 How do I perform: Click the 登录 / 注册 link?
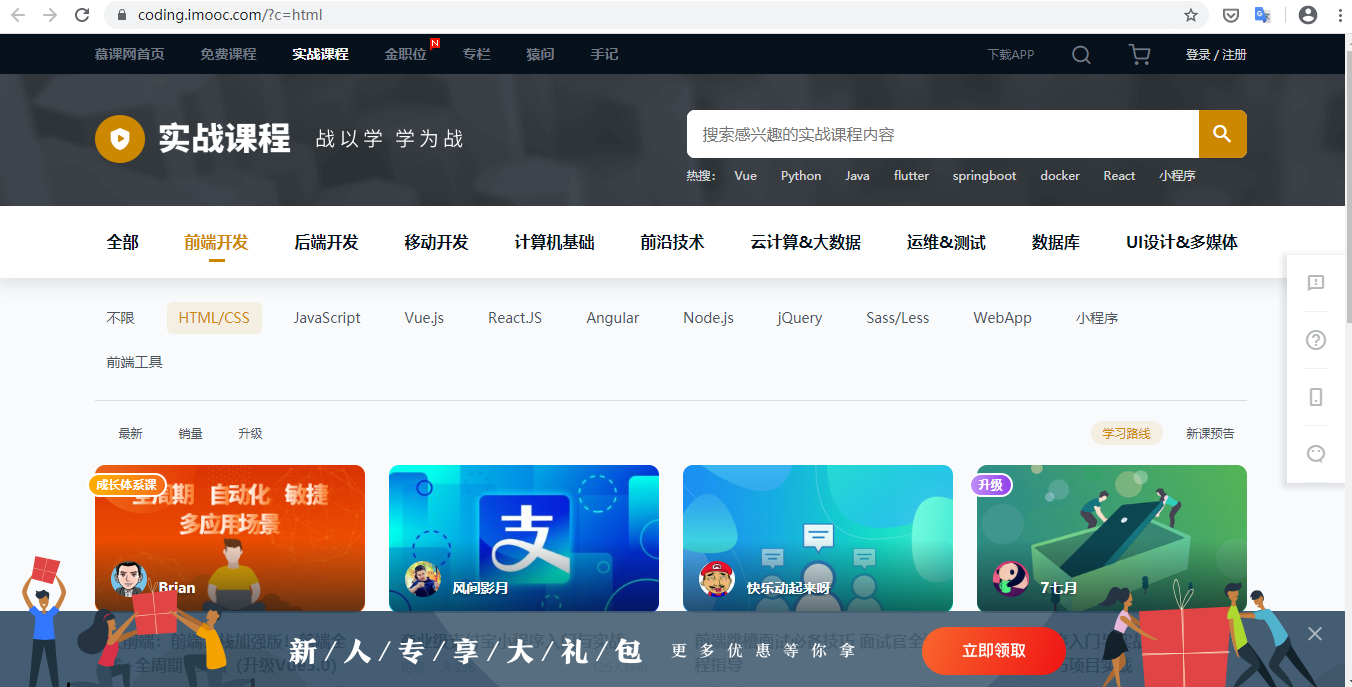click(1216, 55)
